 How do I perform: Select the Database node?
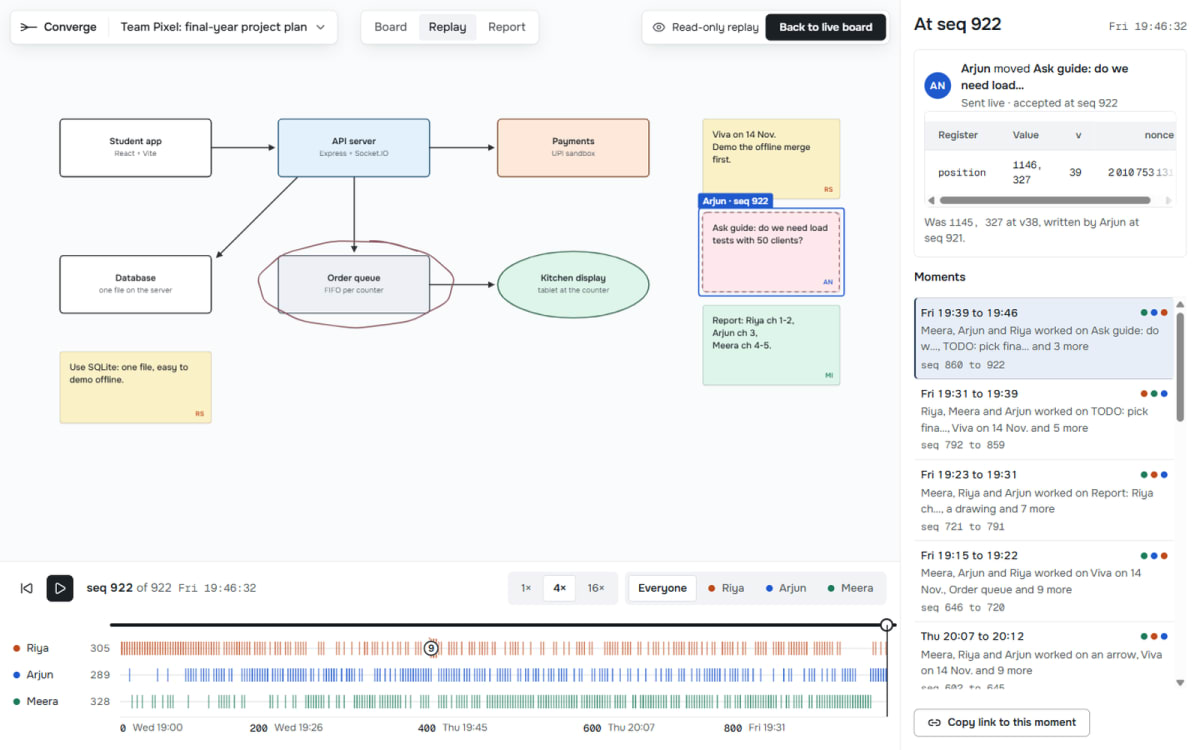pos(135,284)
